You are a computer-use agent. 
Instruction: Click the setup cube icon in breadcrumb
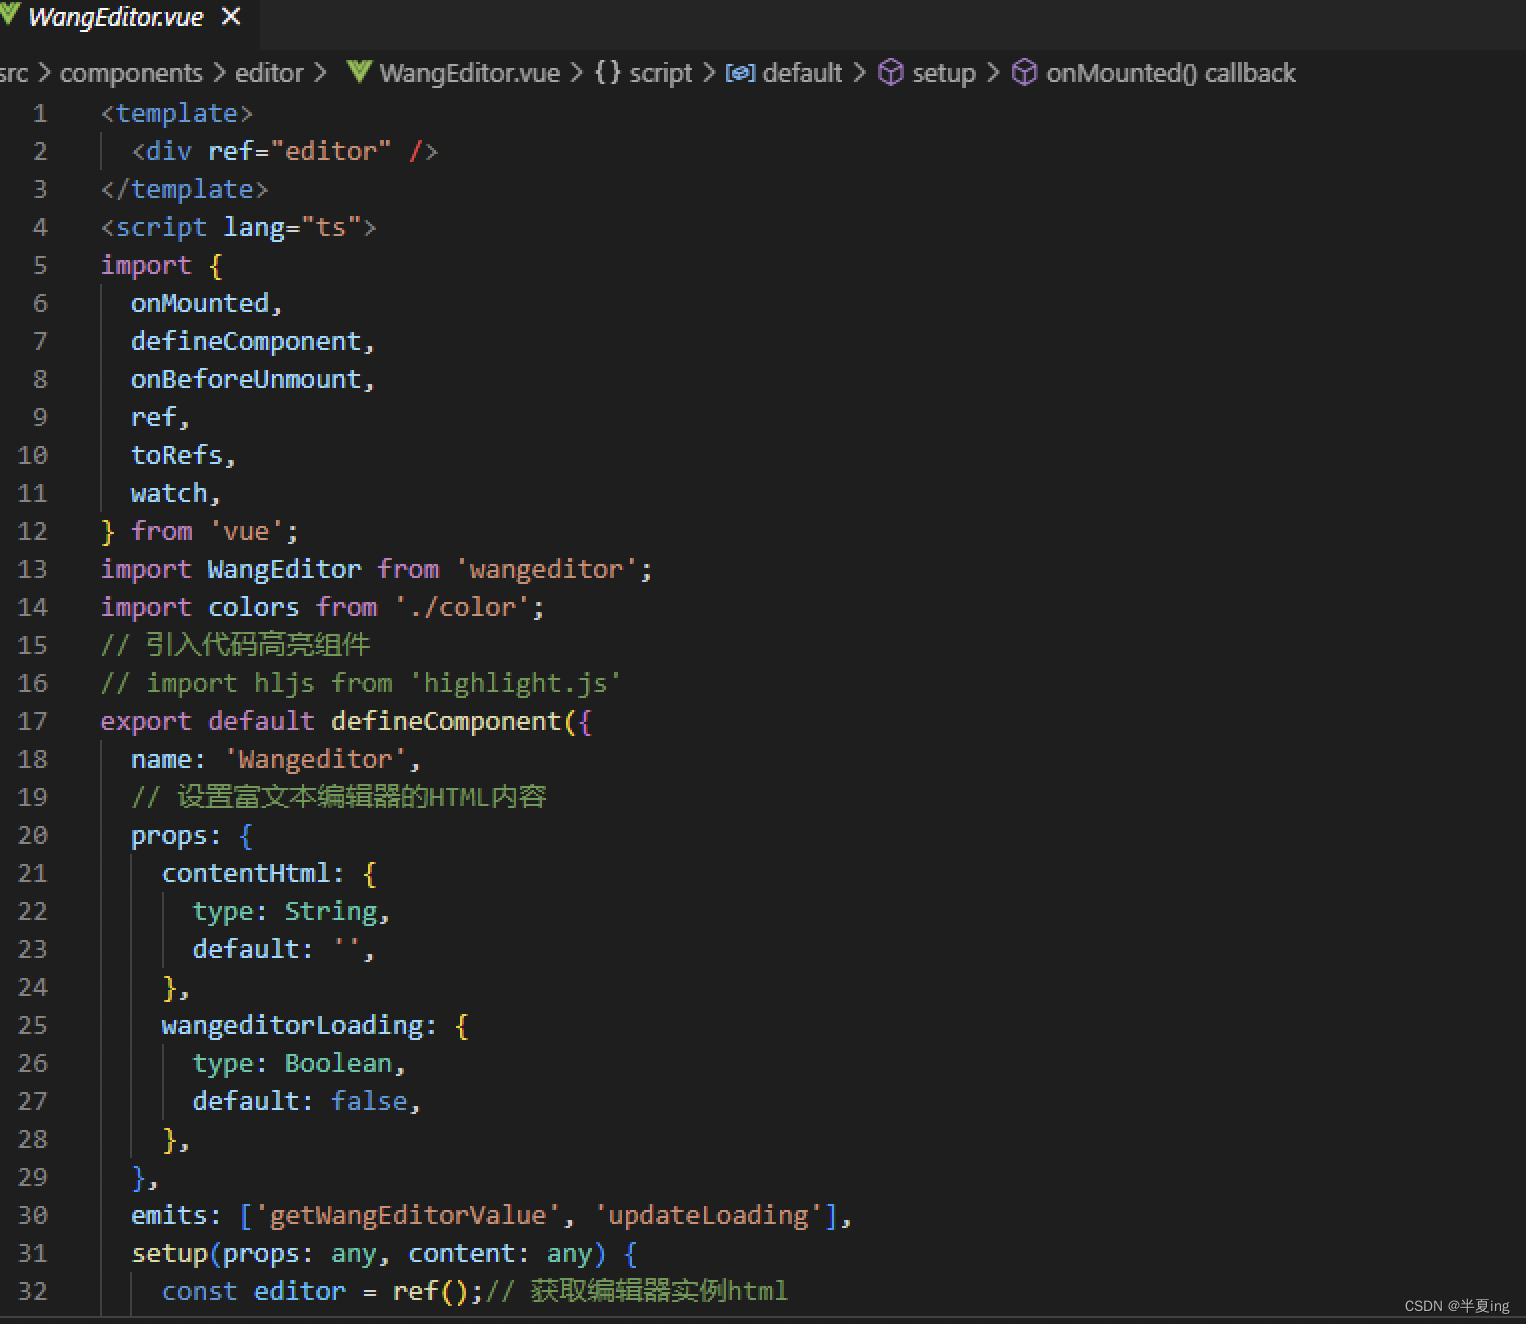890,72
